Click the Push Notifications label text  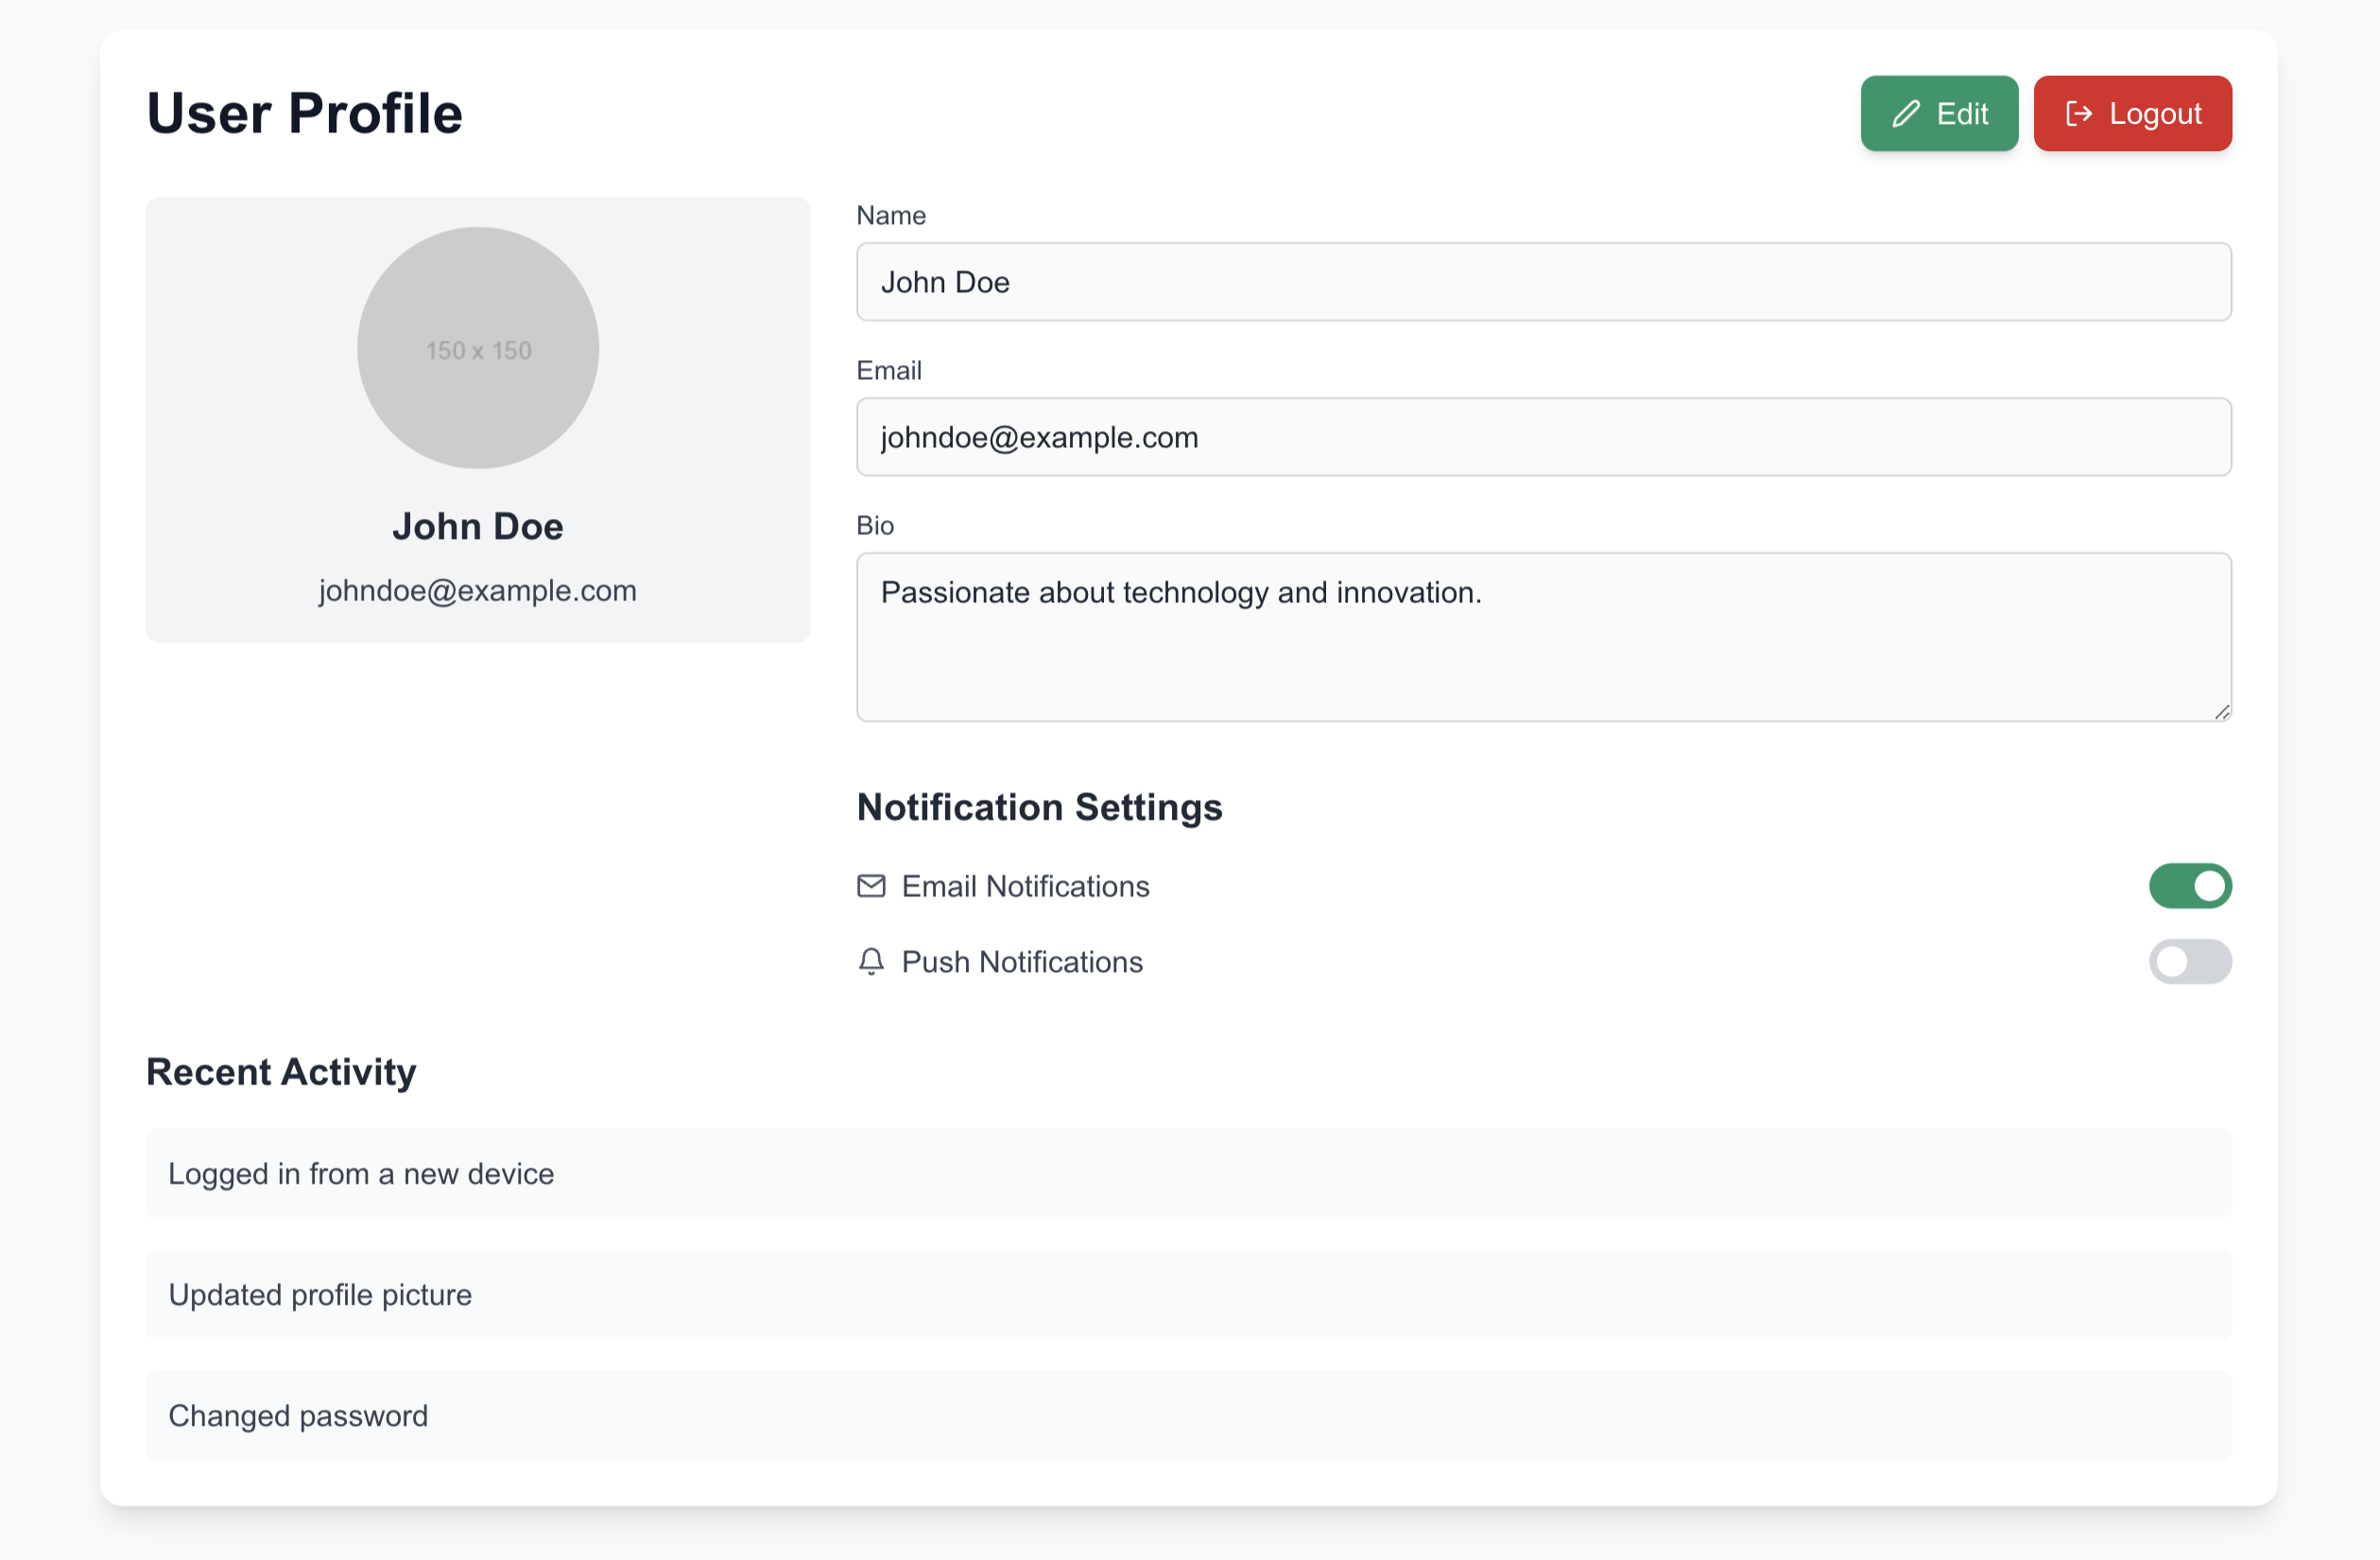[x=1022, y=961]
